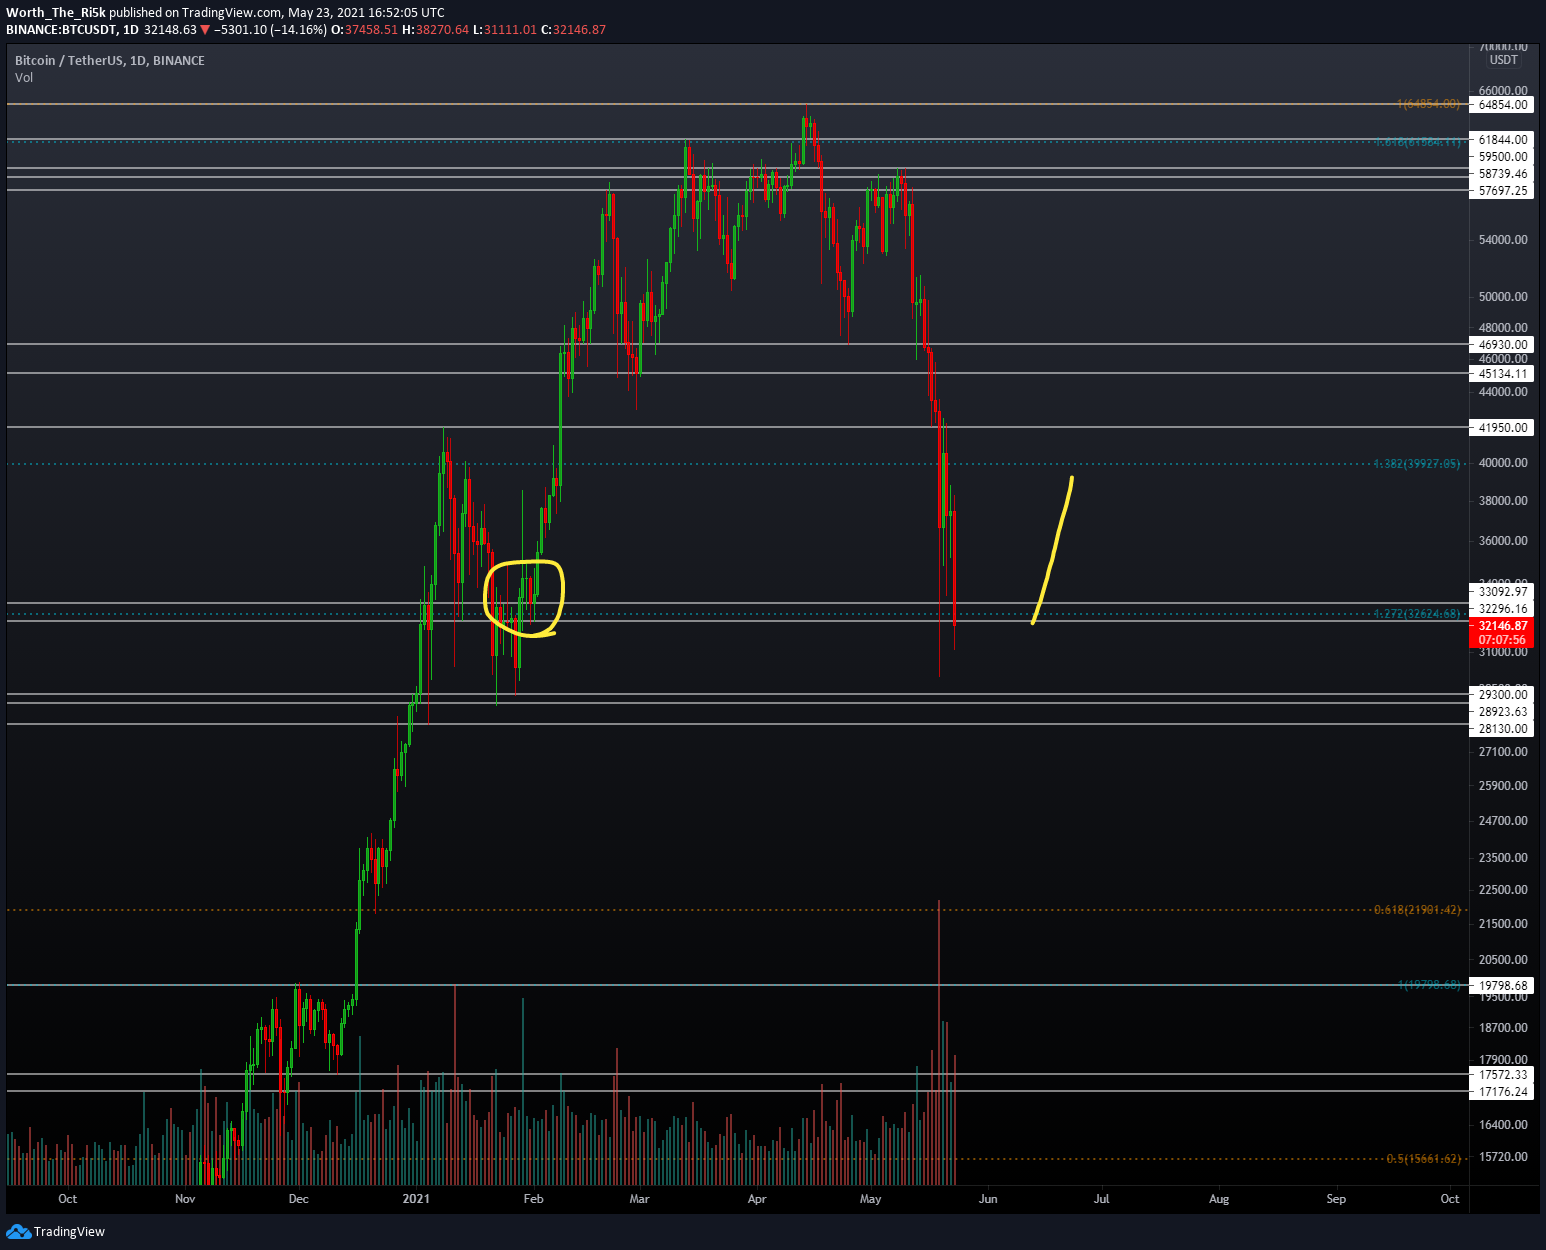
Task: Select the 45134.11 price label
Action: (1501, 374)
